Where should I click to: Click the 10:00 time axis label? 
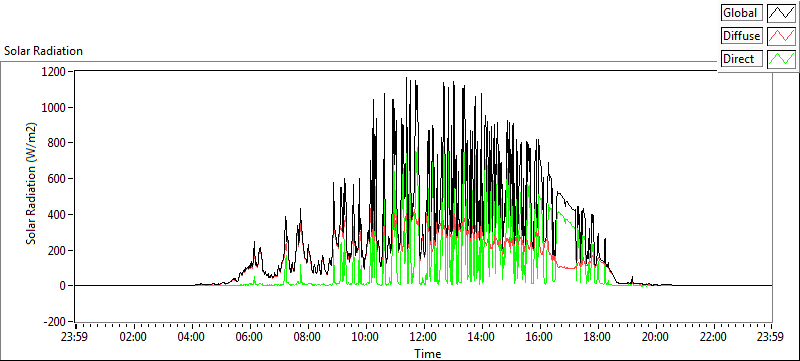[x=366, y=337]
